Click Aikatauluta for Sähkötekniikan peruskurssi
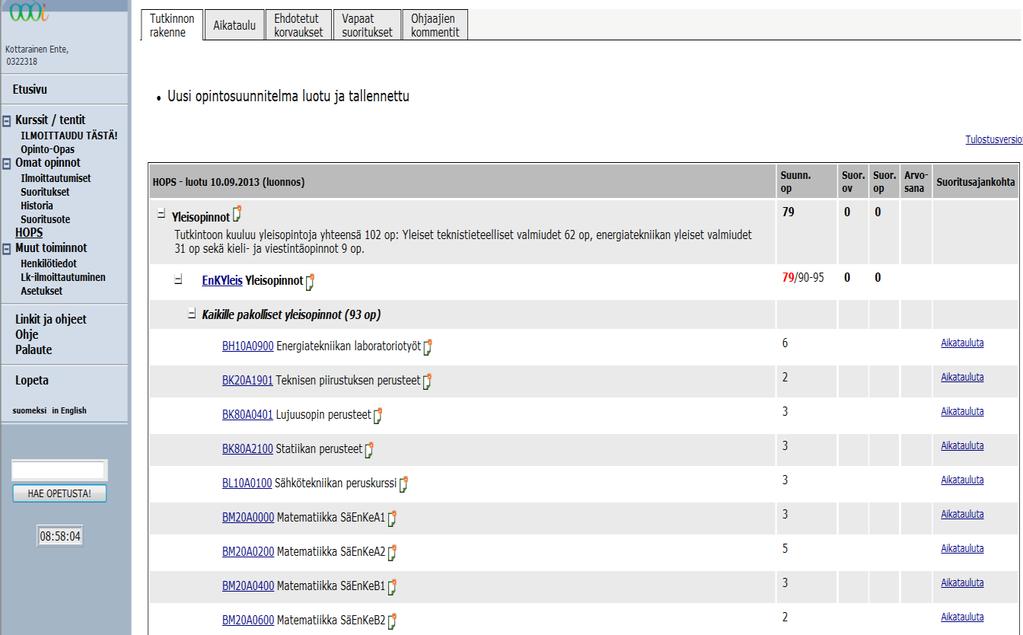Image resolution: width=1023 pixels, height=635 pixels. [962, 480]
